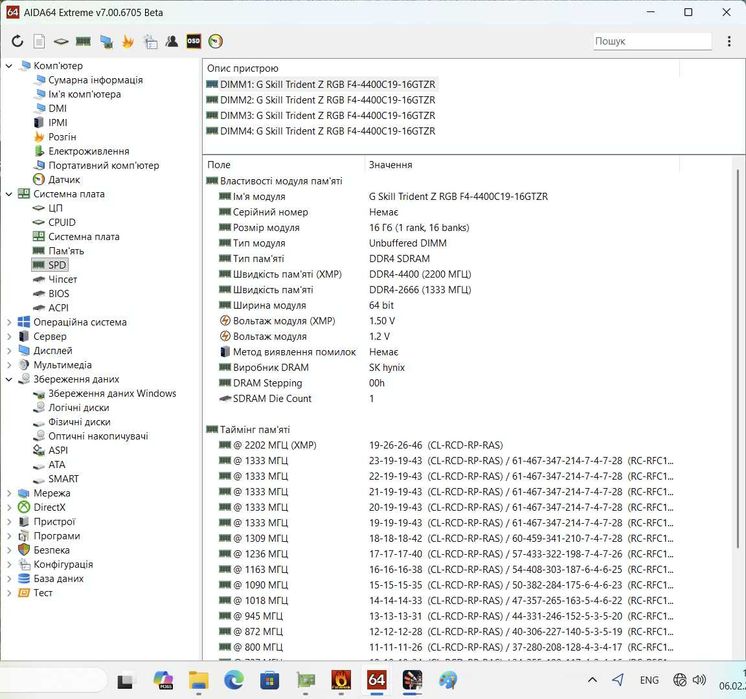Viewport: 746px width, 699px height.
Task: Open Microsoft Store from the taskbar
Action: [269, 680]
